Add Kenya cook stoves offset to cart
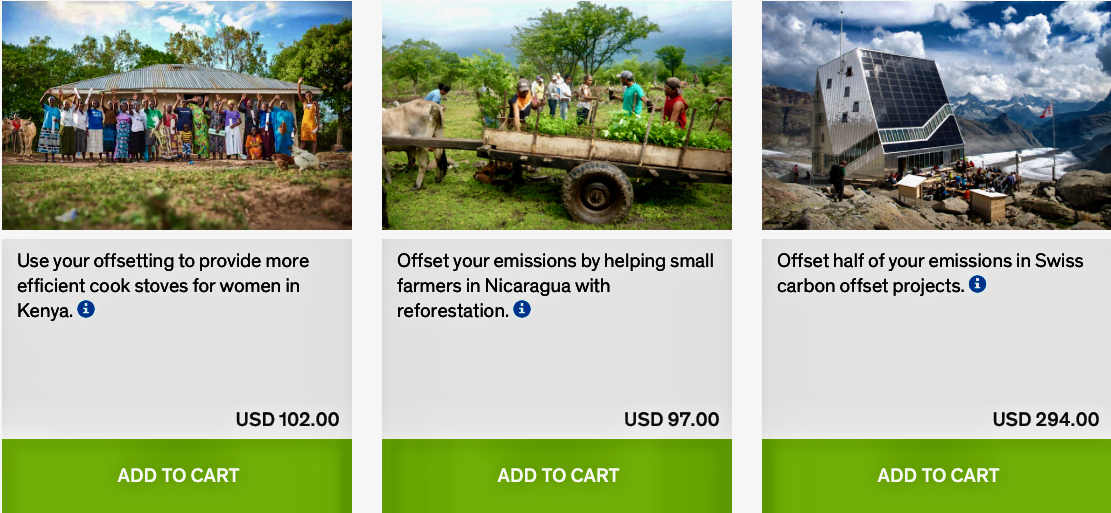The width and height of the screenshot is (1111, 513). click(x=177, y=476)
